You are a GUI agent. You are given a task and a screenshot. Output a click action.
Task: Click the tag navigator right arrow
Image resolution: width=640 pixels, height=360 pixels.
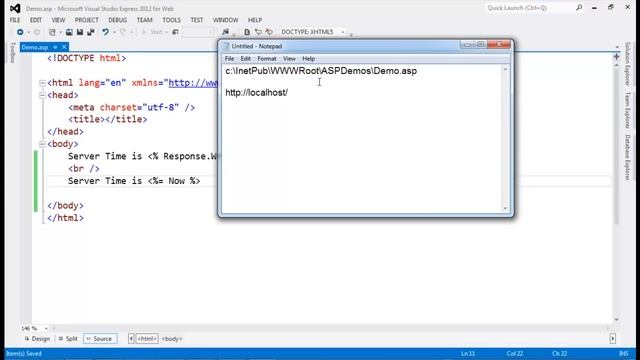(x=613, y=338)
